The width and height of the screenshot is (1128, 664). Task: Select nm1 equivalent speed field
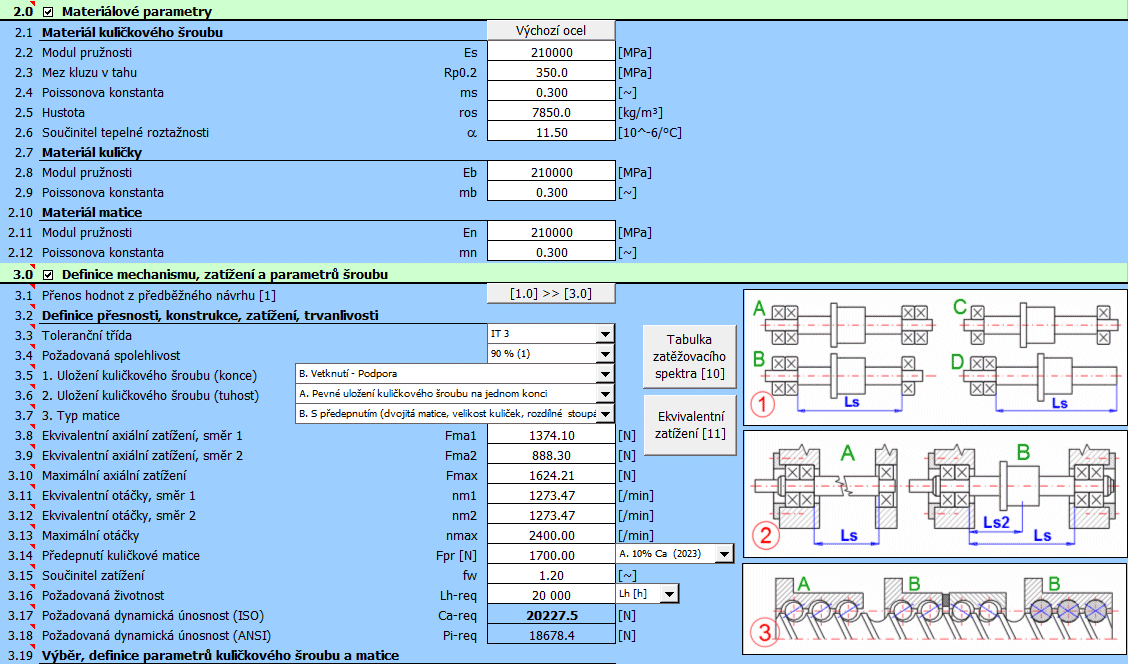[552, 496]
